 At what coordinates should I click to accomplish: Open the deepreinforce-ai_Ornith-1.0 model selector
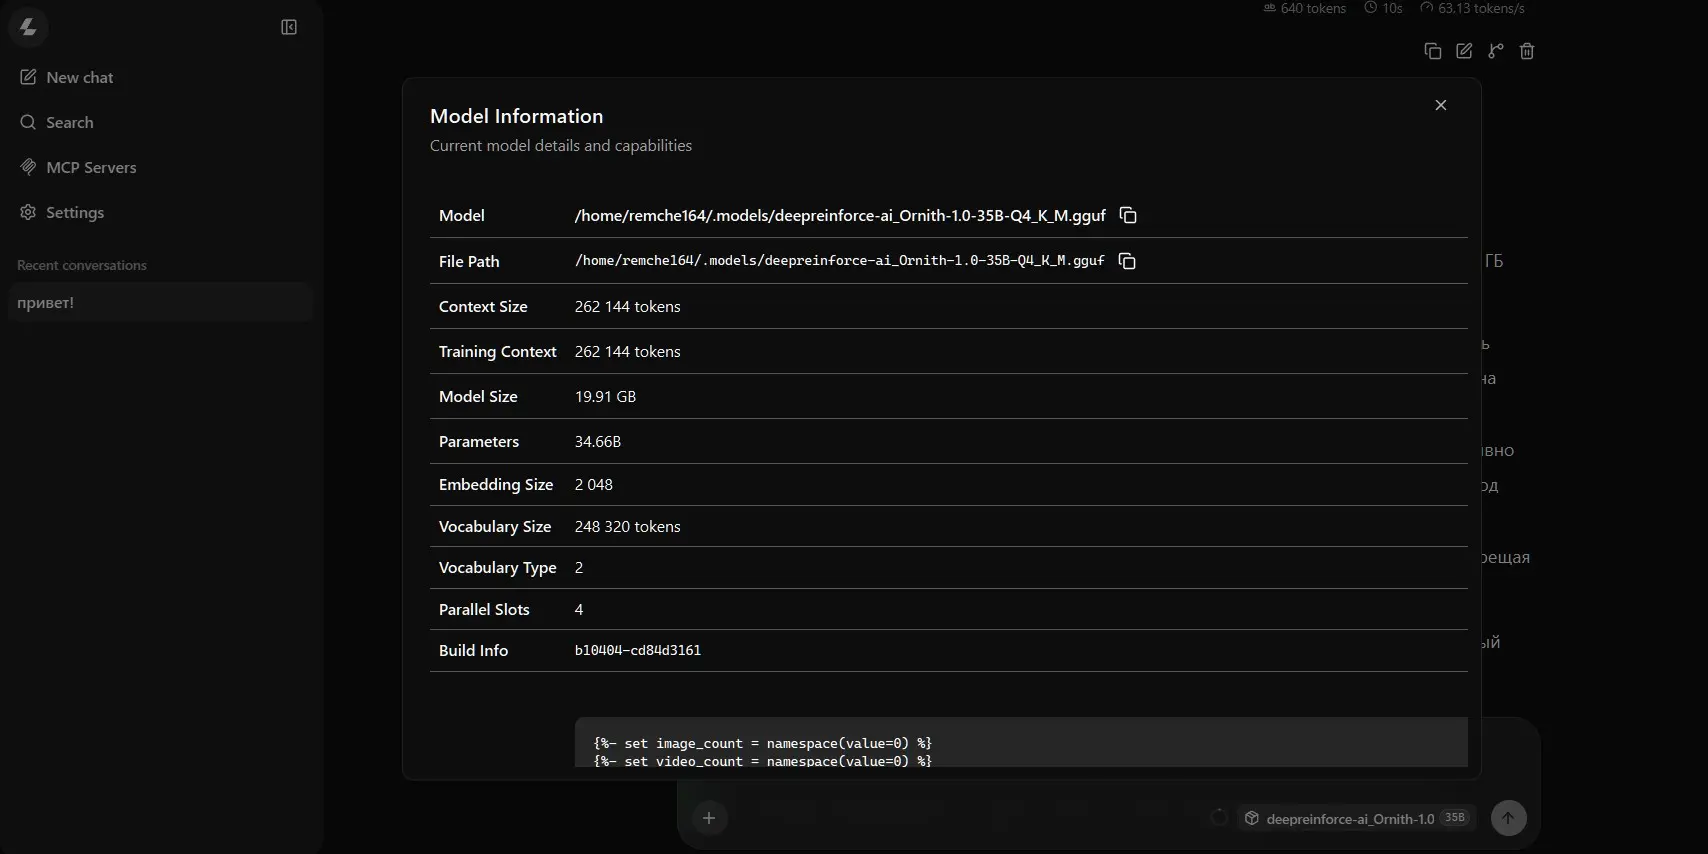coord(1357,818)
